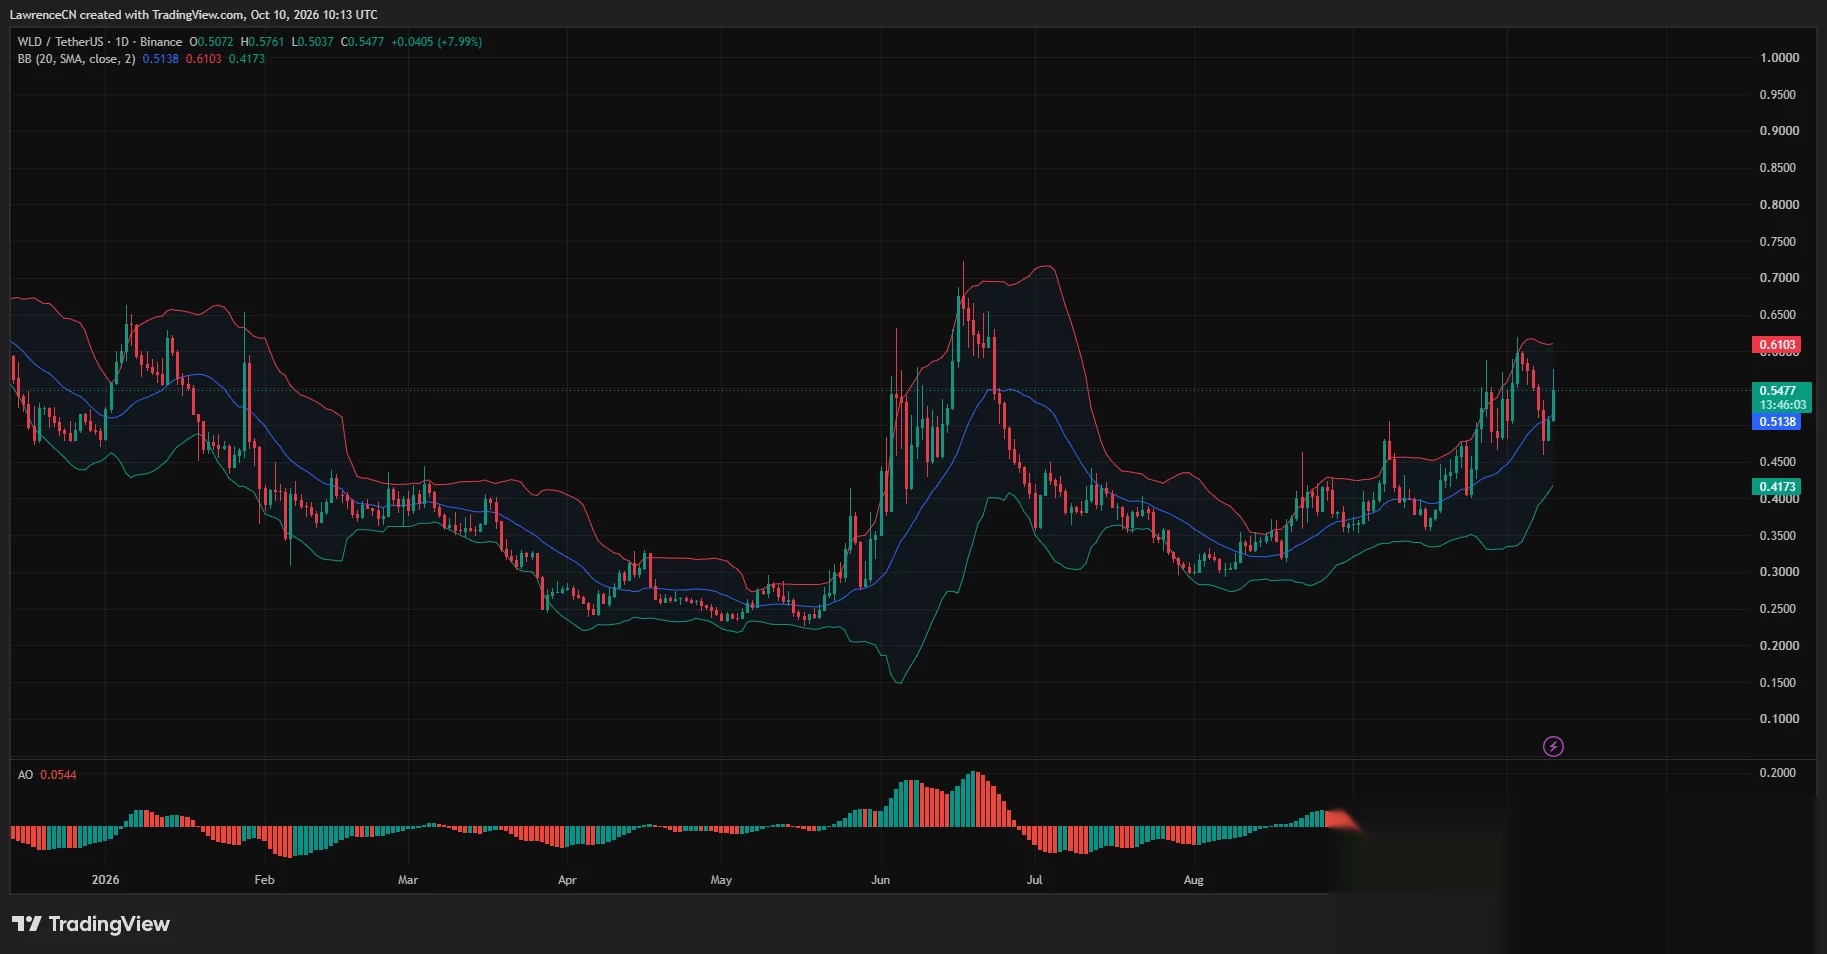Click the Jul label on time axis
This screenshot has width=1827, height=954.
1034,880
